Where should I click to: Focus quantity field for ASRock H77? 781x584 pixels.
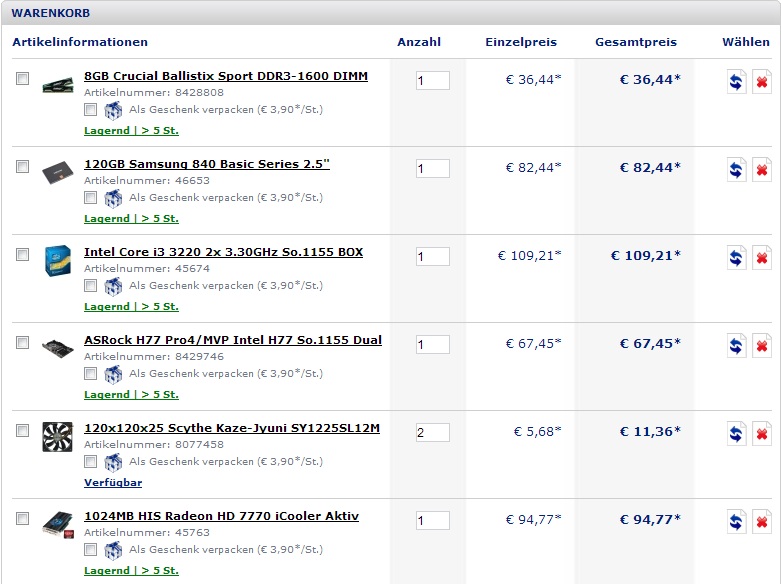pos(433,344)
